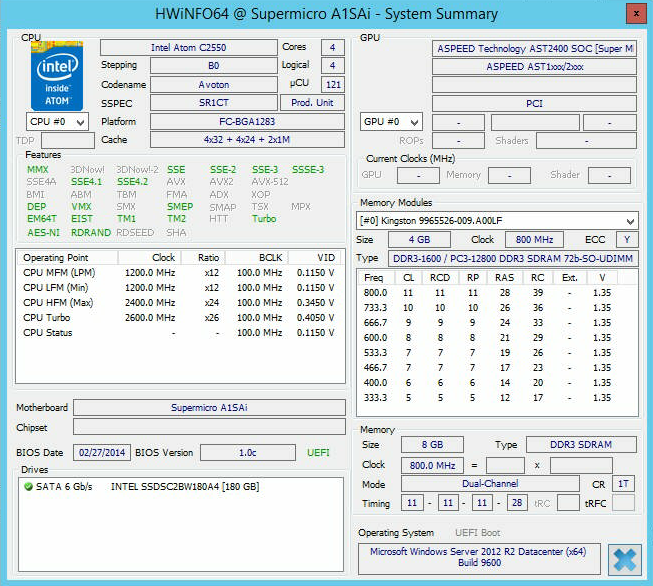This screenshot has width=653, height=586.
Task: Select the SR1CT SSPEC value
Action: pos(214,102)
